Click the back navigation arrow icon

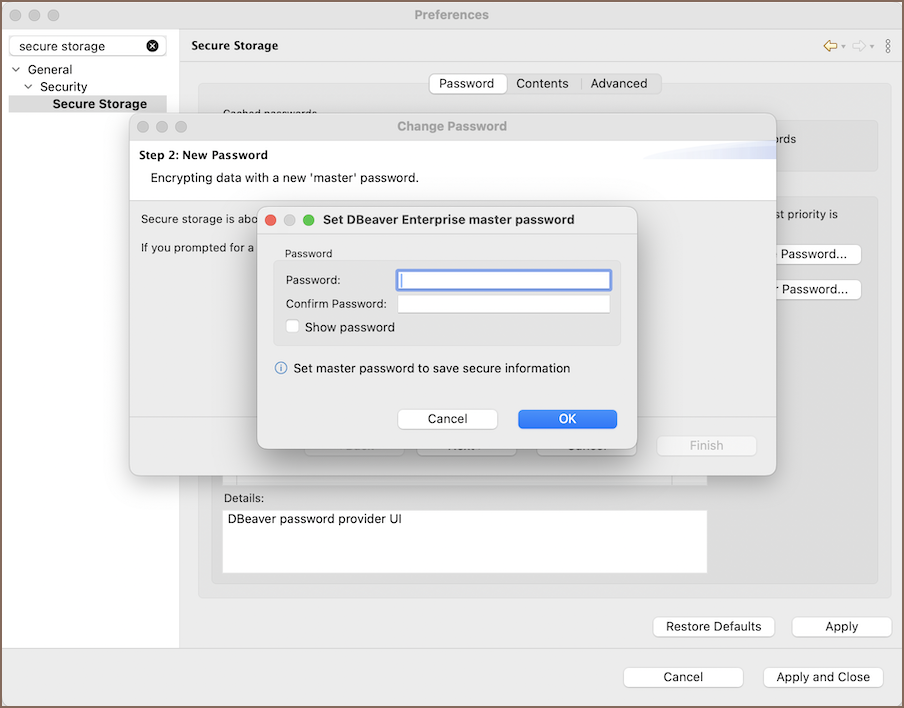point(830,46)
